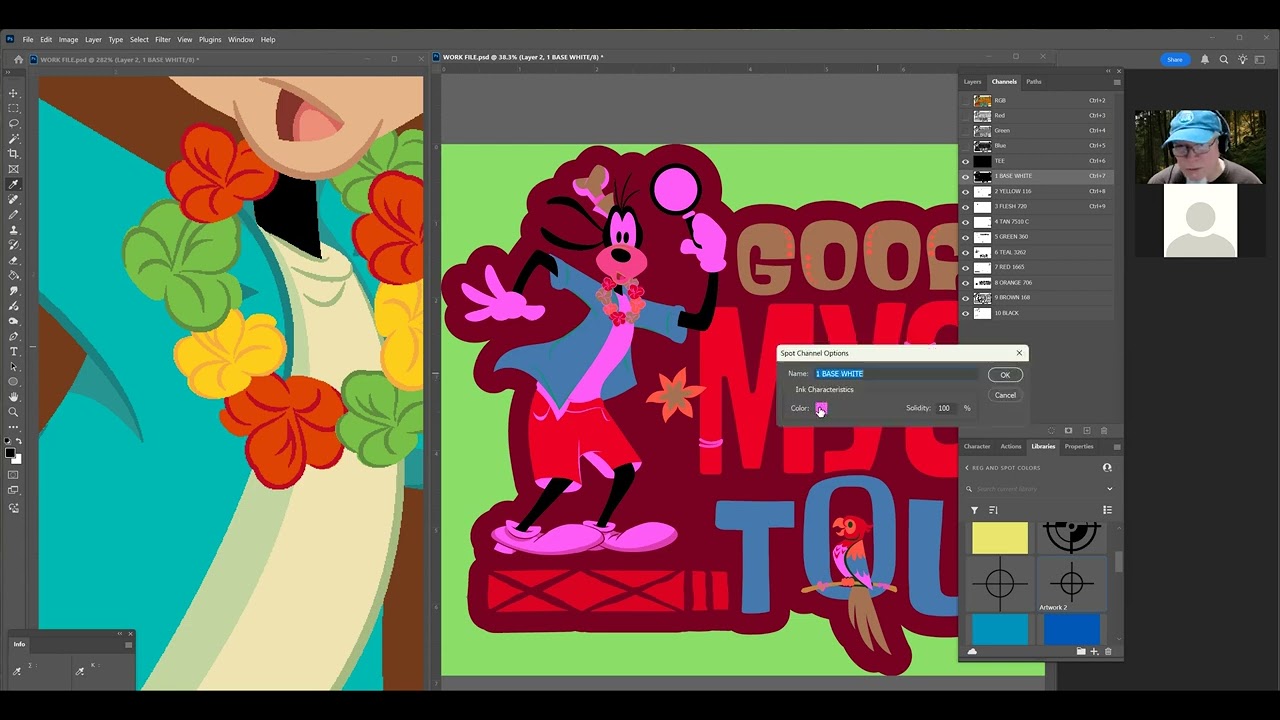Select the History Brush tool
The width and height of the screenshot is (1280, 720).
(x=13, y=245)
